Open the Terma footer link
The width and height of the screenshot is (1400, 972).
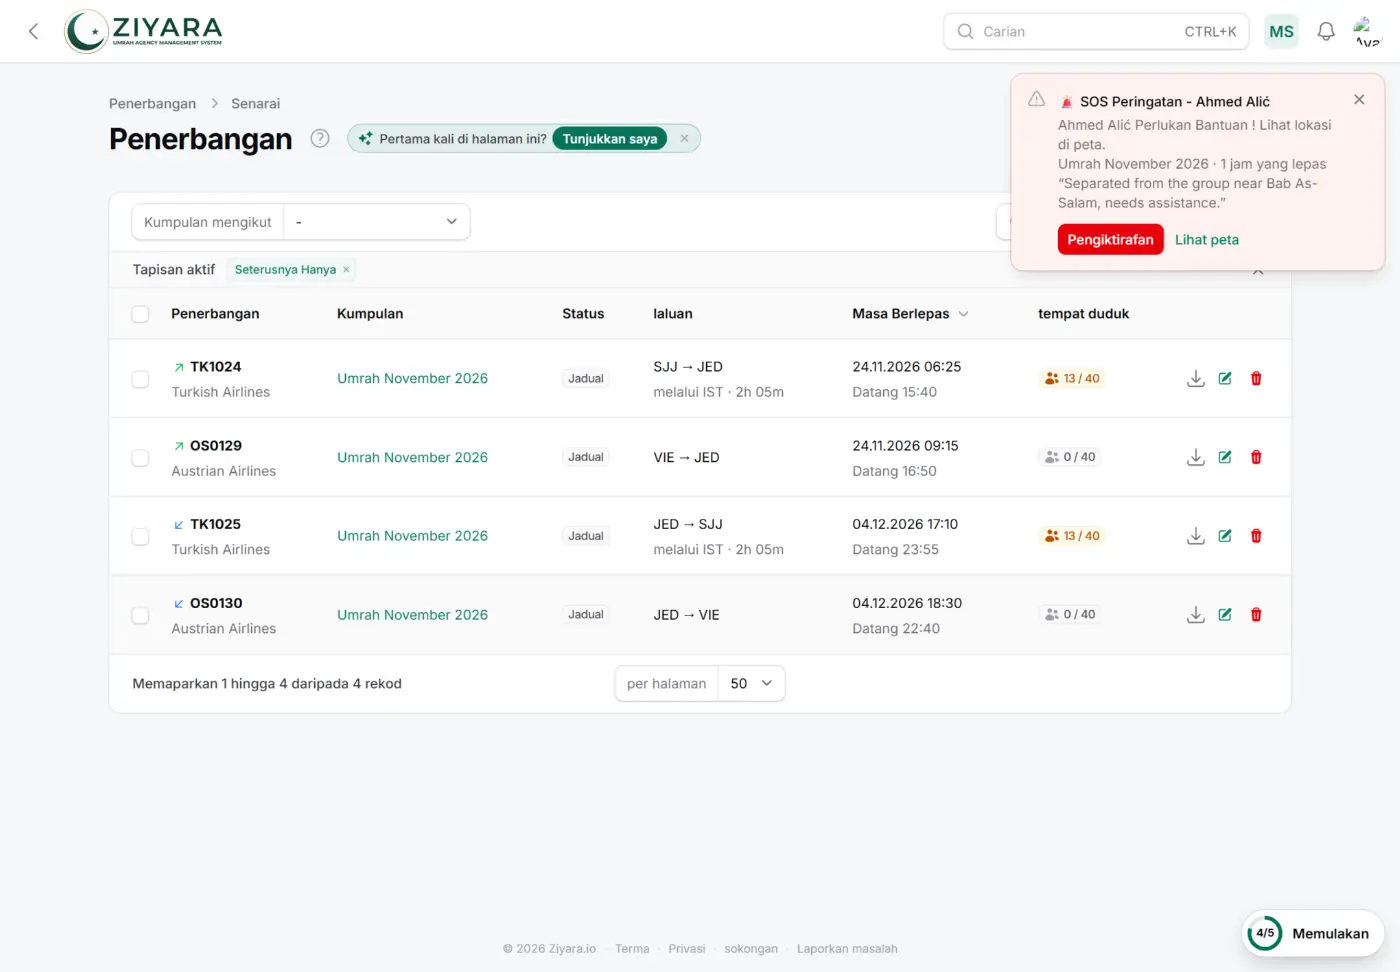[632, 949]
